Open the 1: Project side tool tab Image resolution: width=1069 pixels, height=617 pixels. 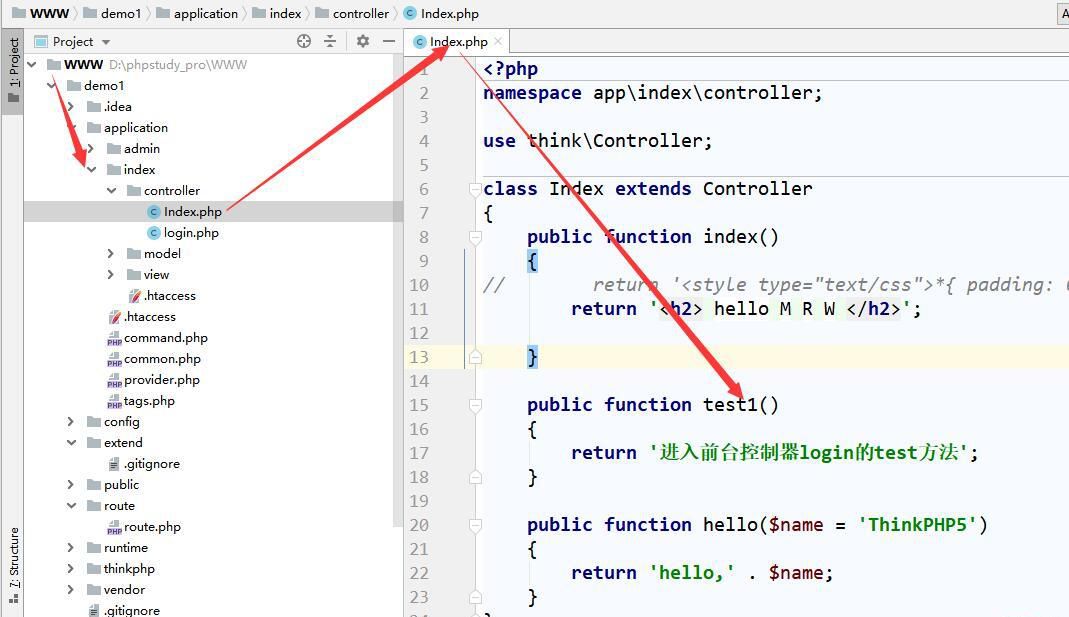pos(13,70)
